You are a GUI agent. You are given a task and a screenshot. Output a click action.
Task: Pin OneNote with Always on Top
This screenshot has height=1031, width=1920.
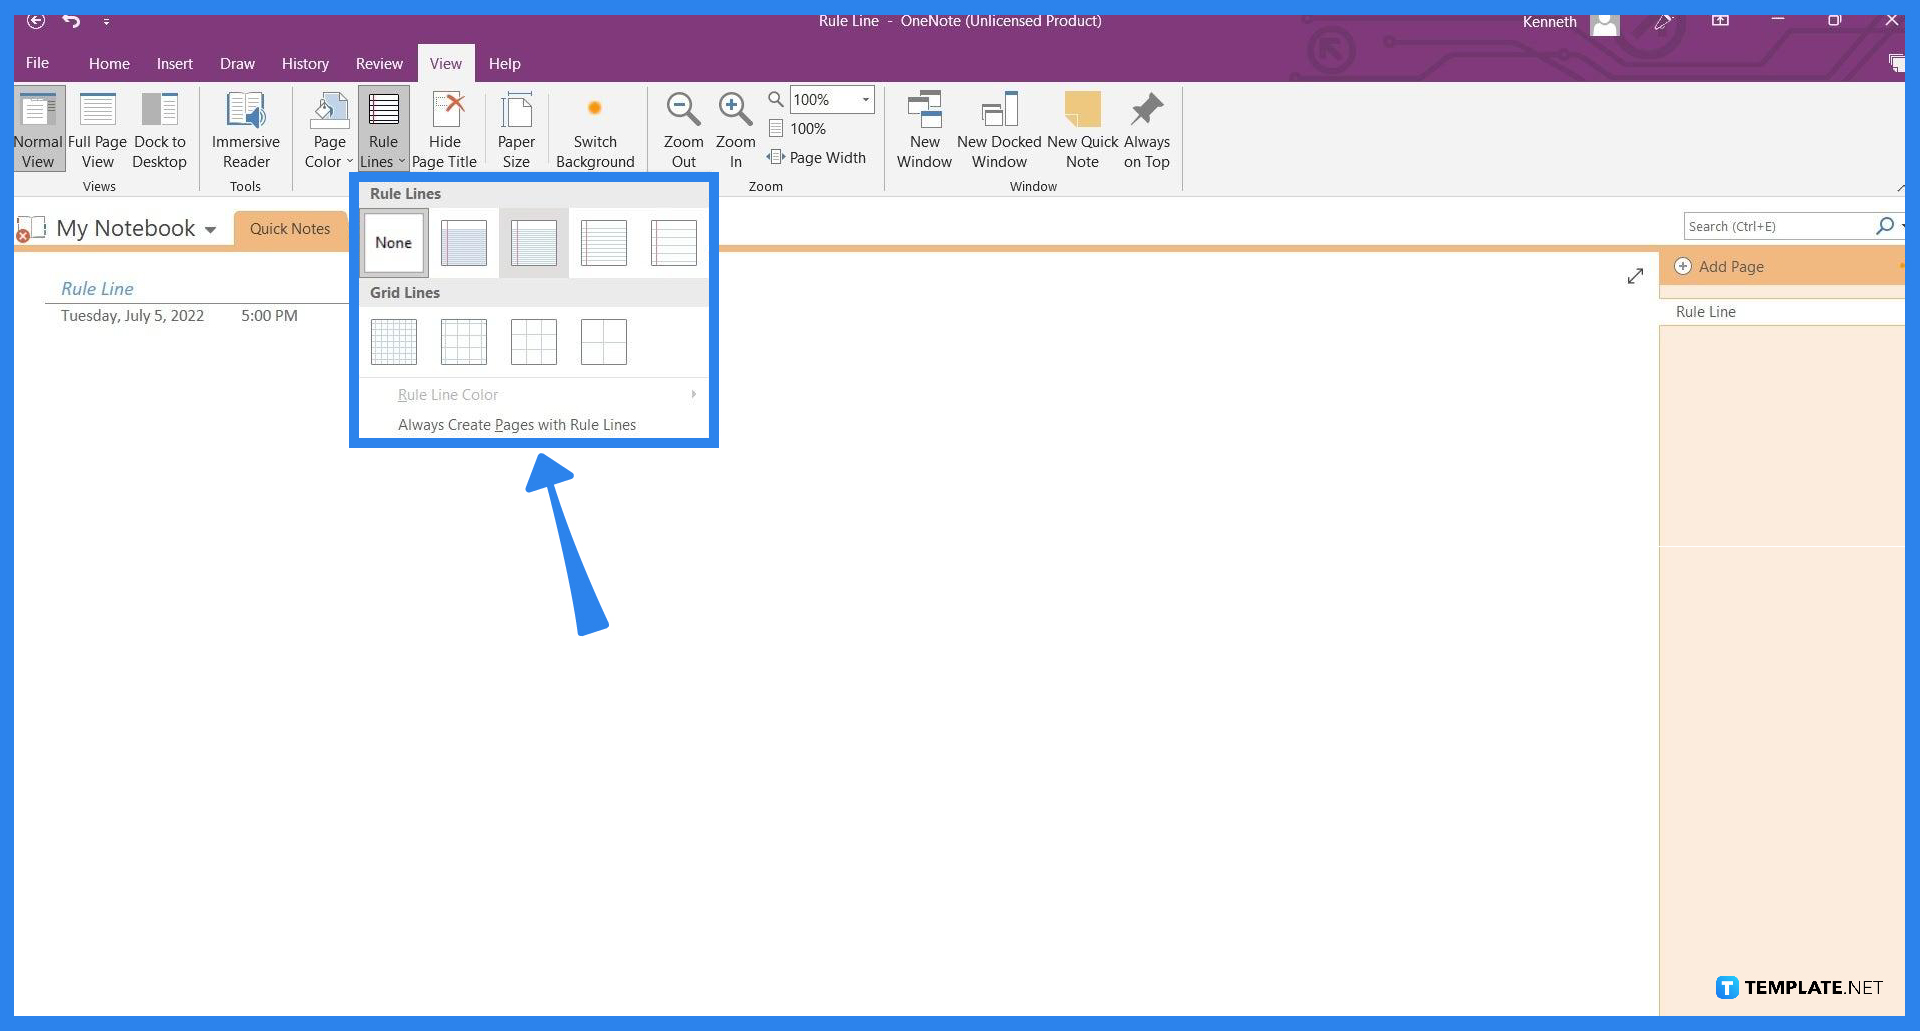point(1146,128)
